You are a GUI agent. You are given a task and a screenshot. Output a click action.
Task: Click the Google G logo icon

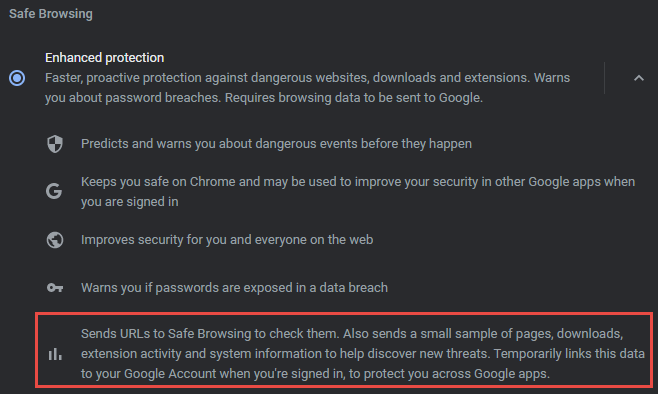[54, 191]
